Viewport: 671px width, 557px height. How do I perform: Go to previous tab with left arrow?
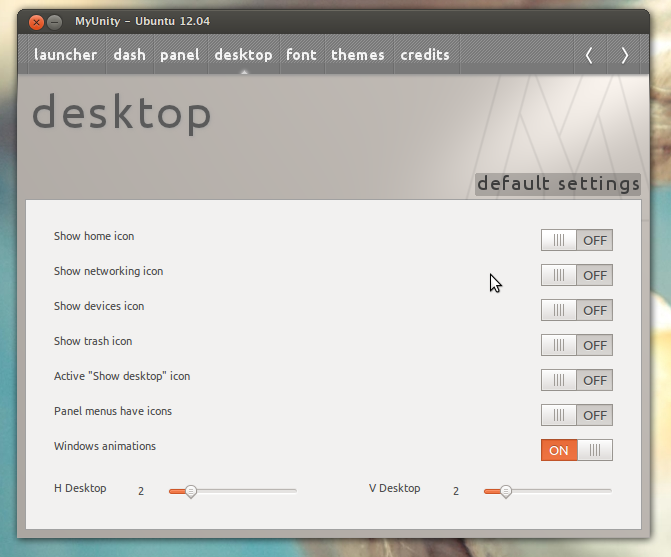click(589, 55)
